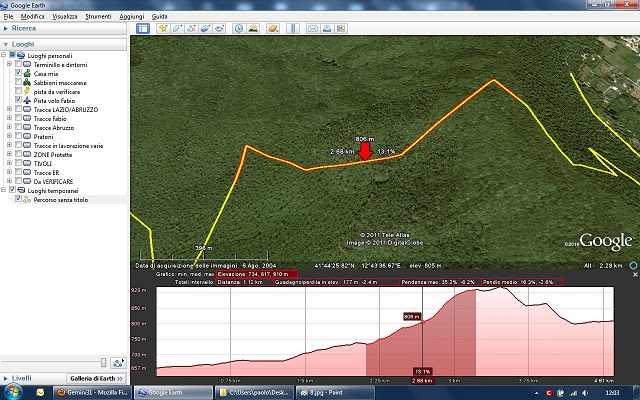Image resolution: width=640 pixels, height=400 pixels.
Task: Select the Tracce in lavorazione varie folder
Action: point(68,146)
